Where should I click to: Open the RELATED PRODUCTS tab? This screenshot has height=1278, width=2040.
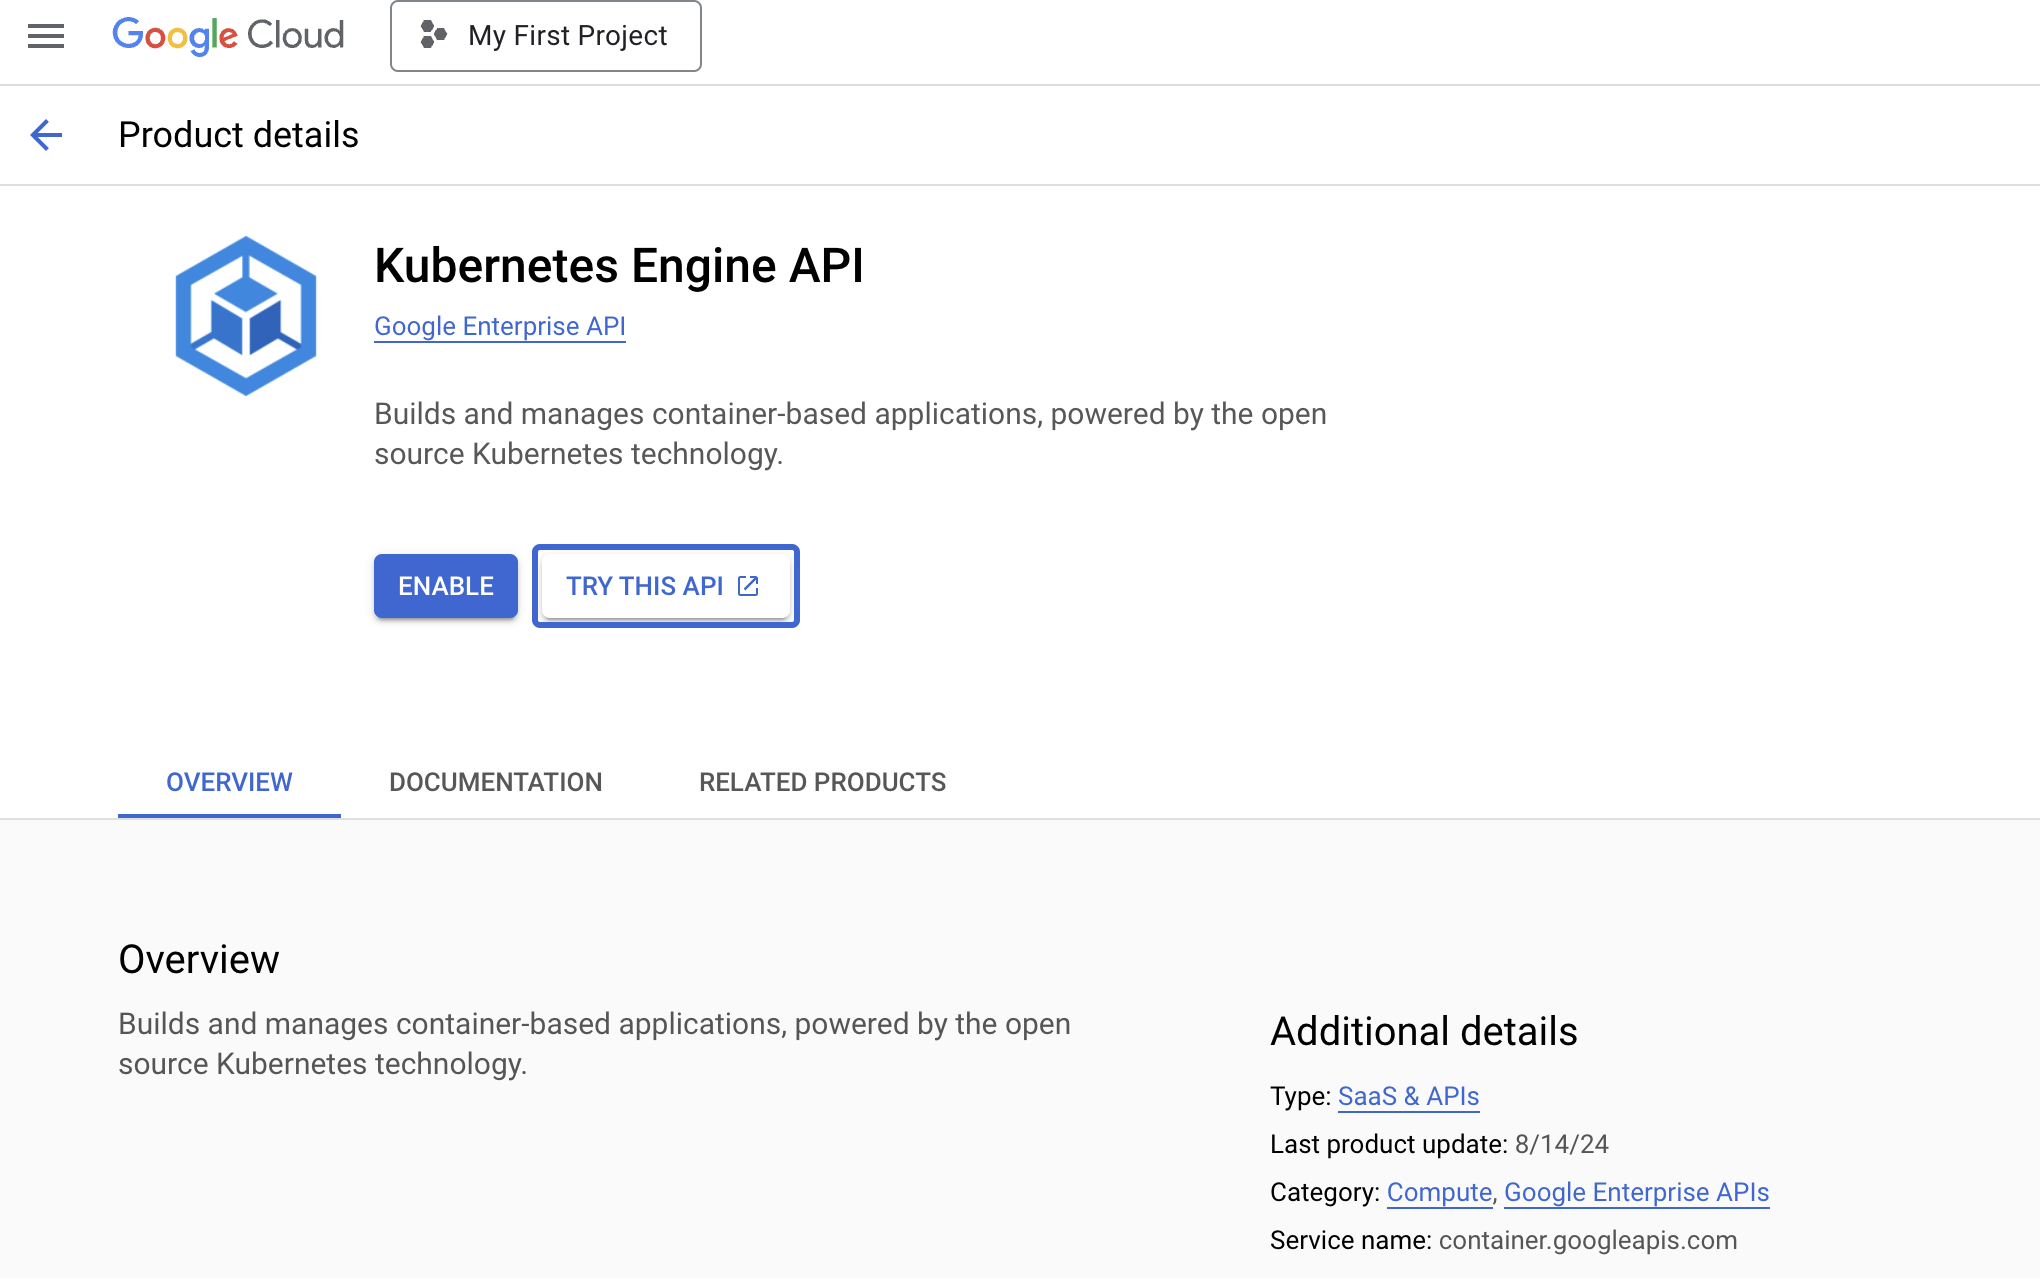tap(822, 782)
